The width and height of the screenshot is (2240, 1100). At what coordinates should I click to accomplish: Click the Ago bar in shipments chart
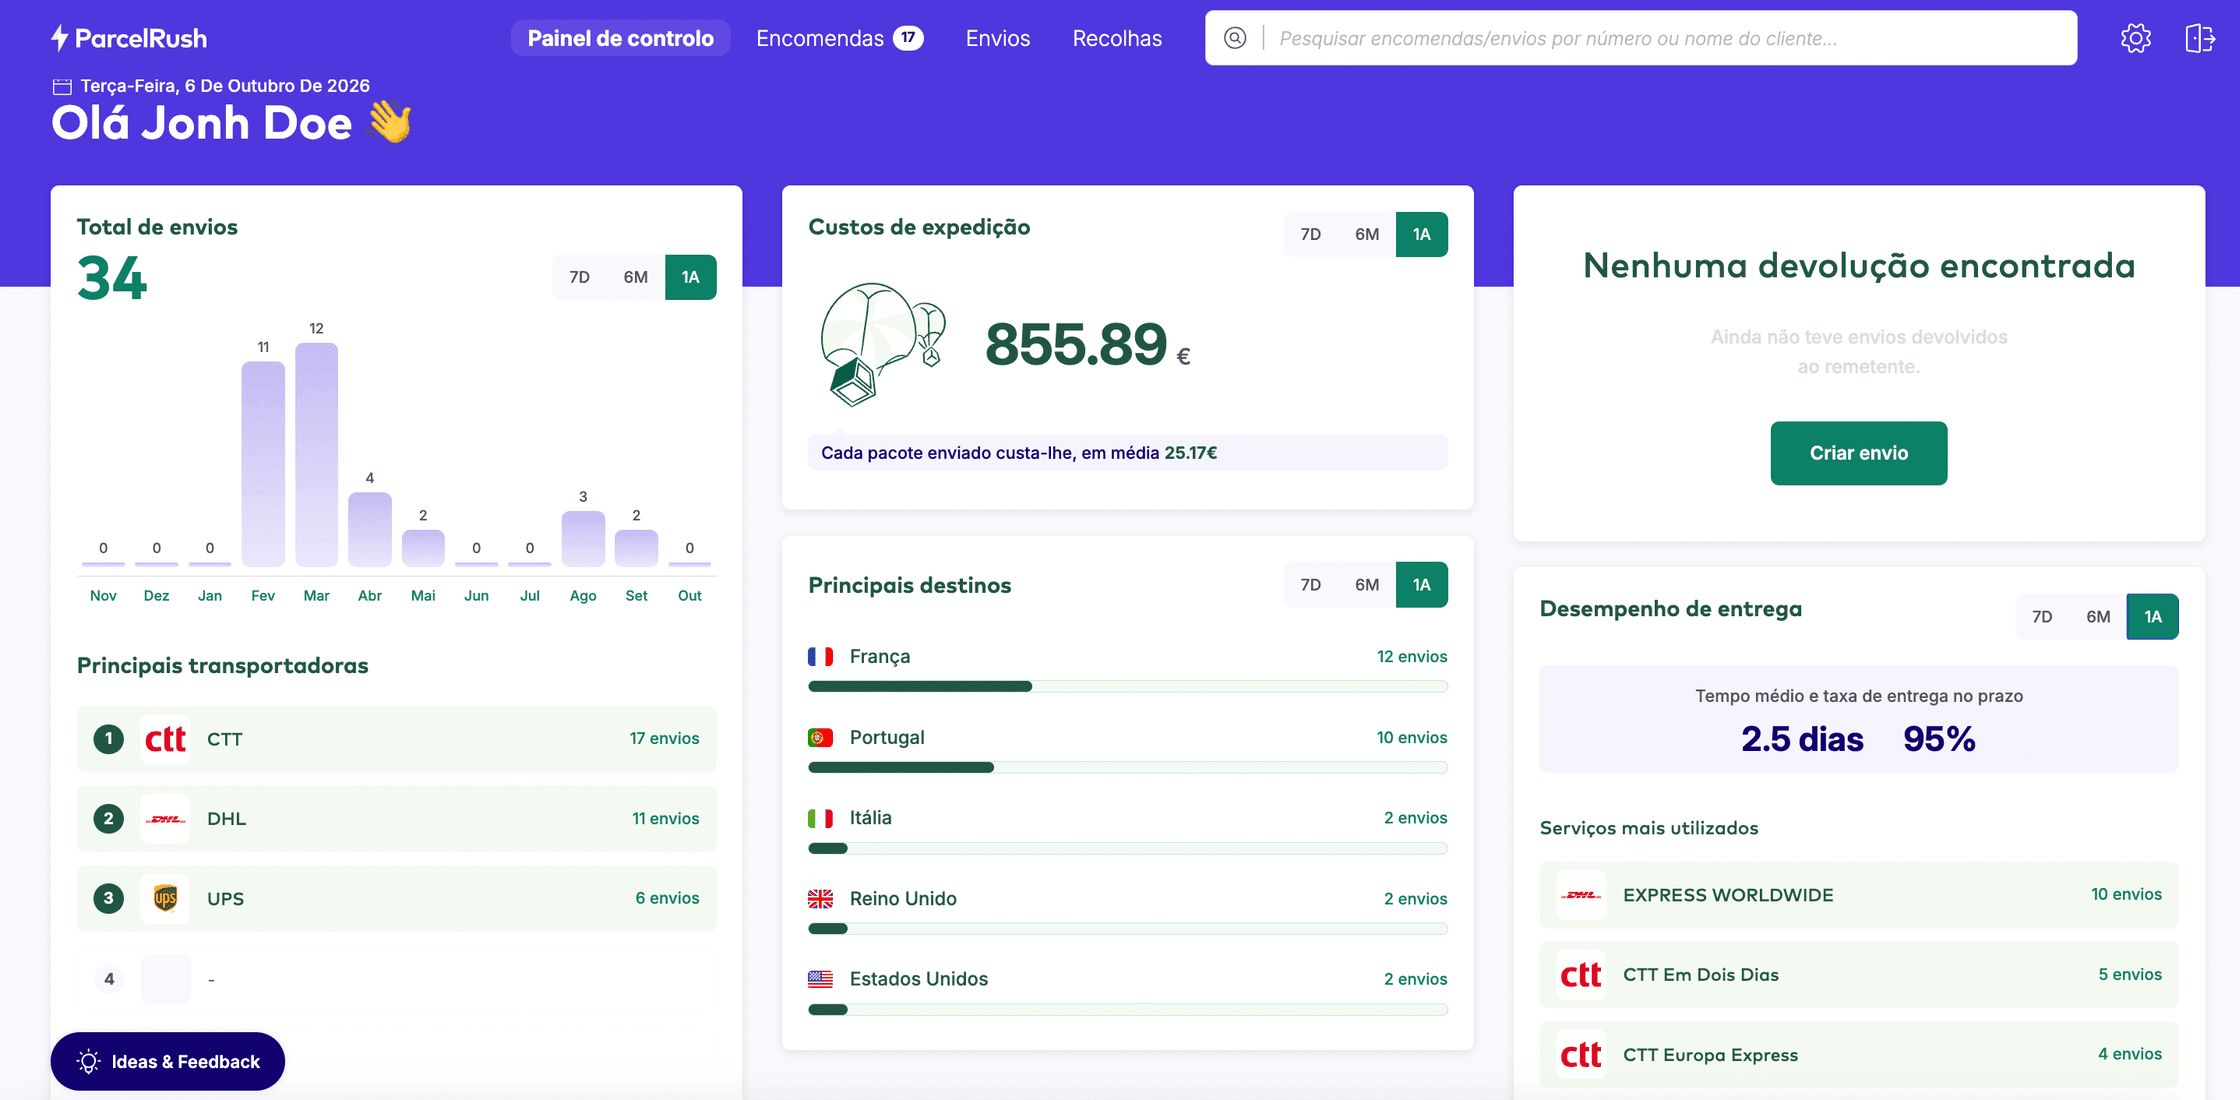click(x=583, y=539)
